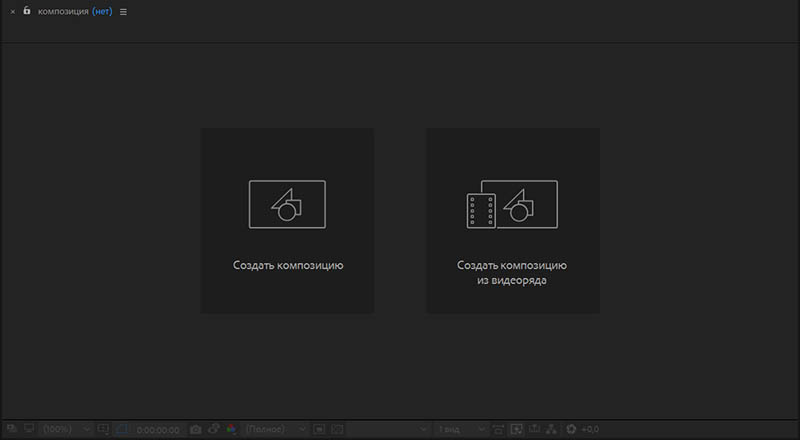The height and width of the screenshot is (440, 800).
Task: Click the show snapshot icon beside camera
Action: pos(213,429)
